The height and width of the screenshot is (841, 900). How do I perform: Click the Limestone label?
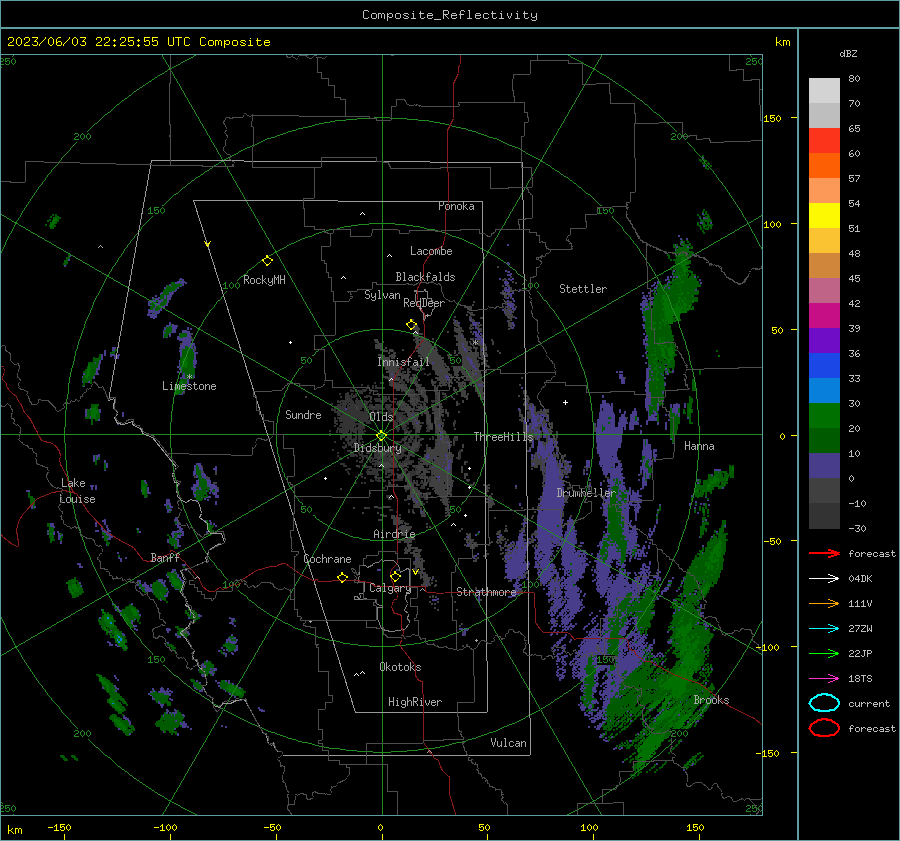tap(189, 386)
